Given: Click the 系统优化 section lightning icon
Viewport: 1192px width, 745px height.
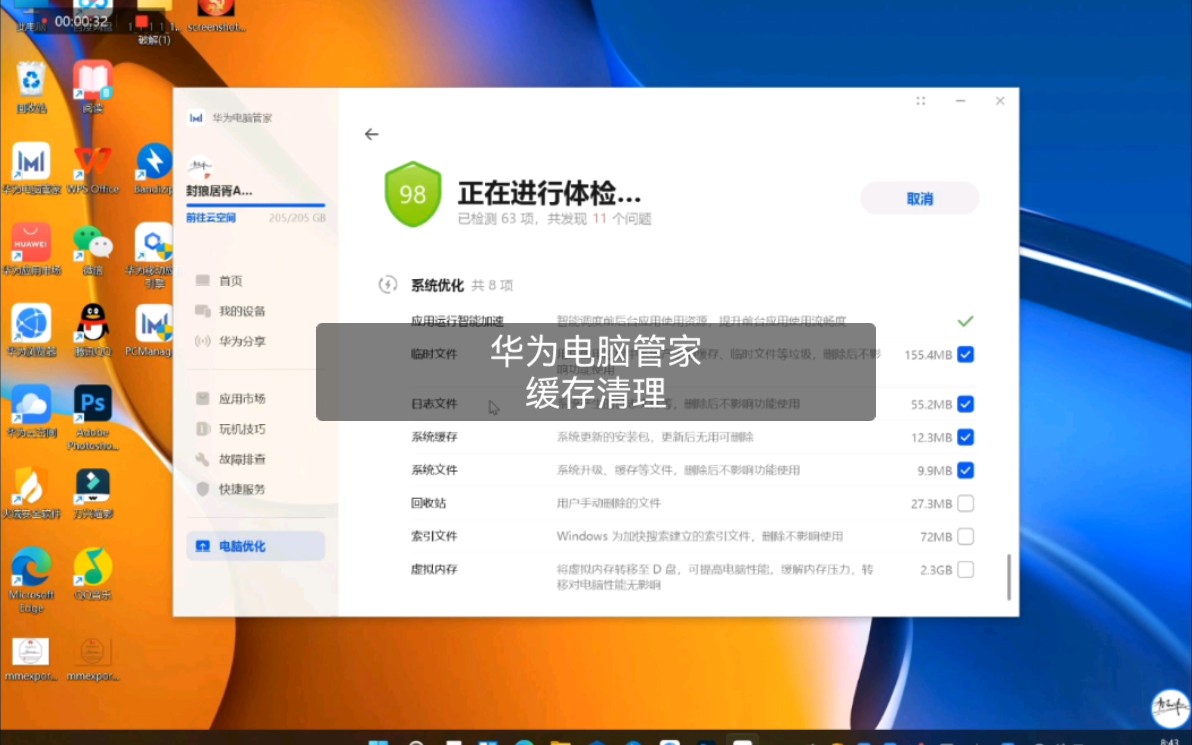Looking at the screenshot, I should click(x=388, y=284).
